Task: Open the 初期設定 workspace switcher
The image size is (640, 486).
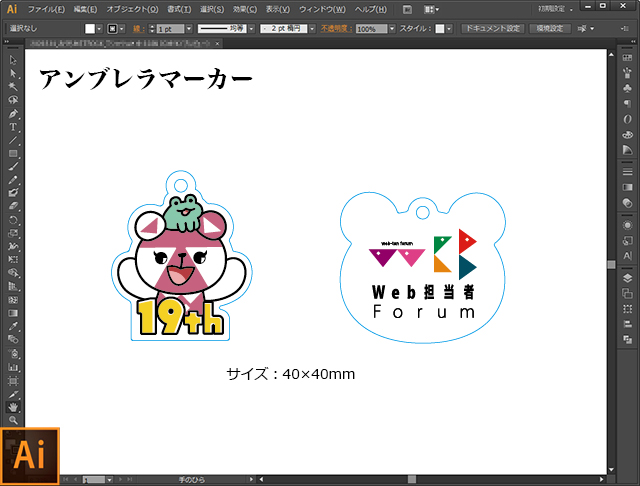Action: pos(555,9)
